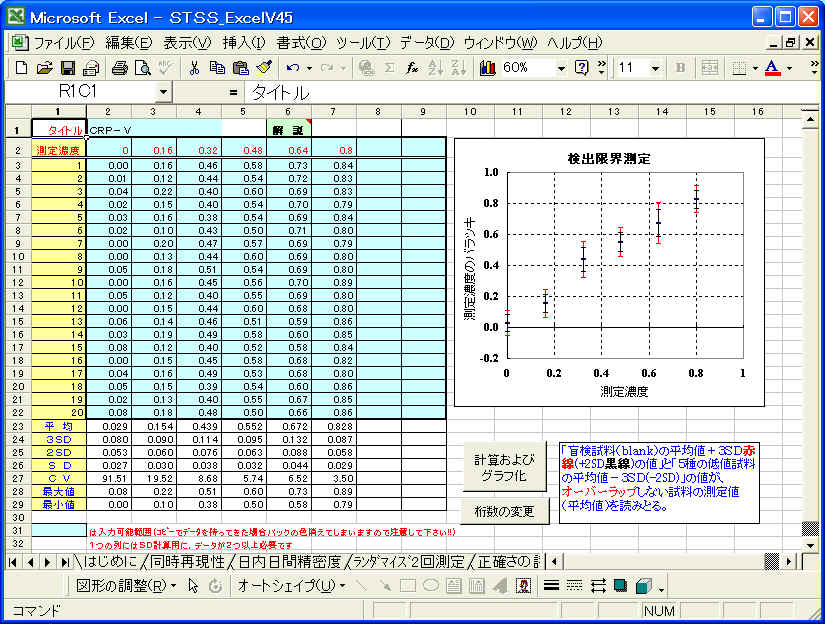
Task: Sort the data in descending order
Action: coord(458,68)
